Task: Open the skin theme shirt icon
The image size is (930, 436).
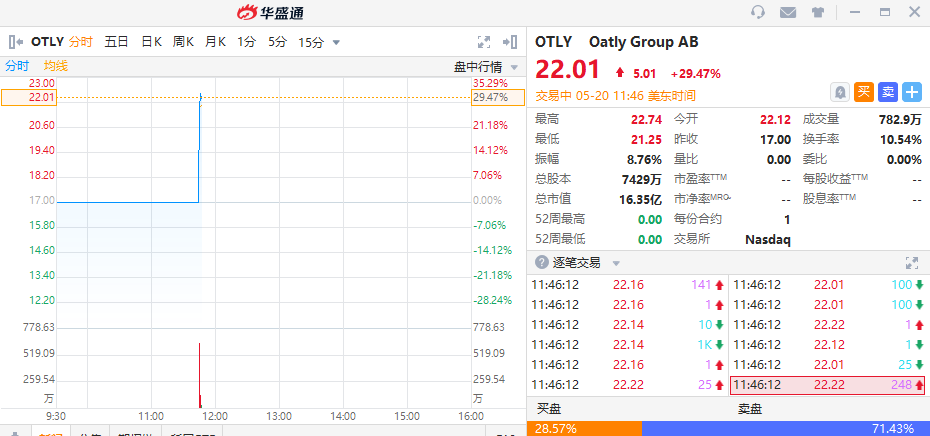Action: [x=818, y=12]
